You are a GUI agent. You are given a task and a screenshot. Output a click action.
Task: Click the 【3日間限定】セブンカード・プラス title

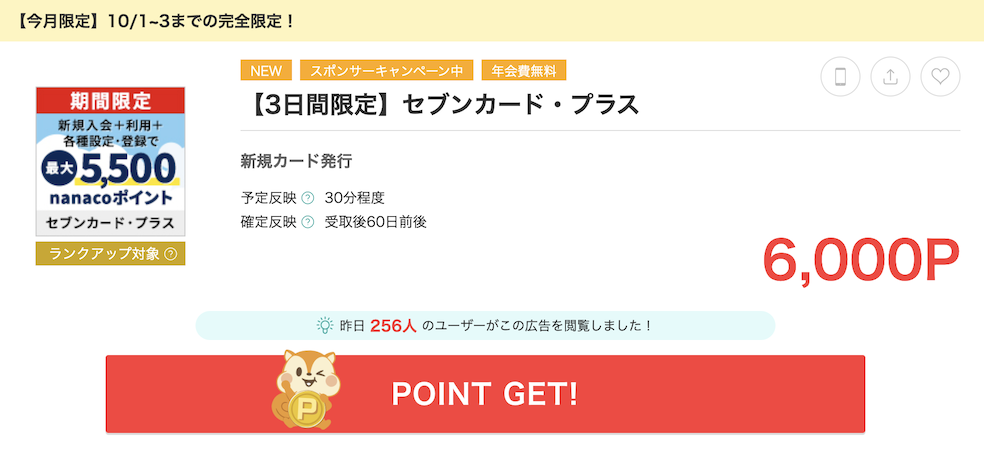[x=440, y=105]
